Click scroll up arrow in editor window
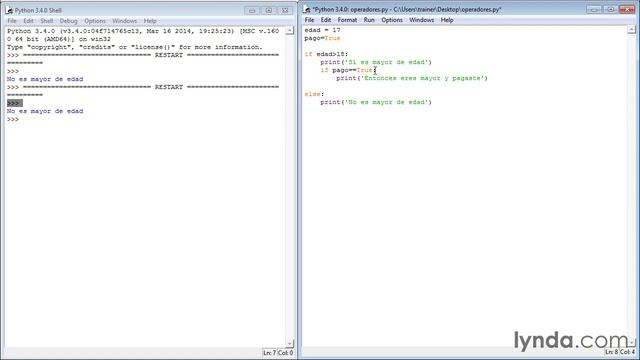Screen dimensions: 640x360 631,30
